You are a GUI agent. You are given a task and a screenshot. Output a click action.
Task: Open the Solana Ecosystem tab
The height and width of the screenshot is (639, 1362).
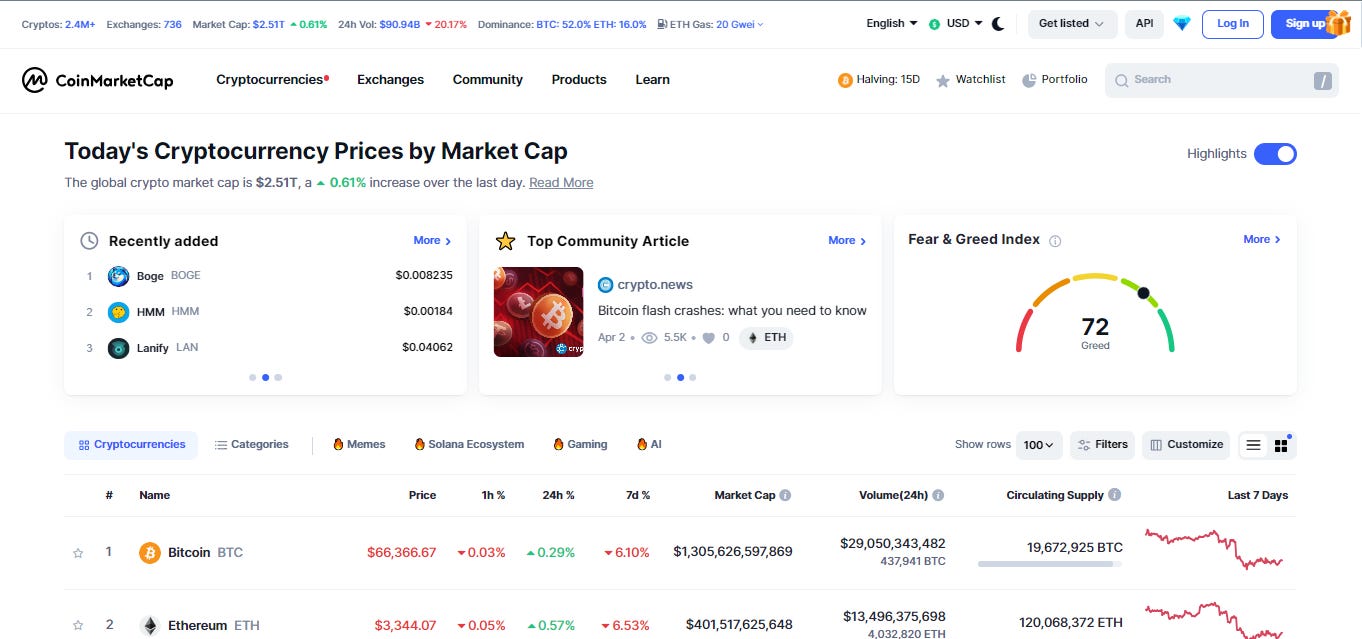(x=469, y=445)
